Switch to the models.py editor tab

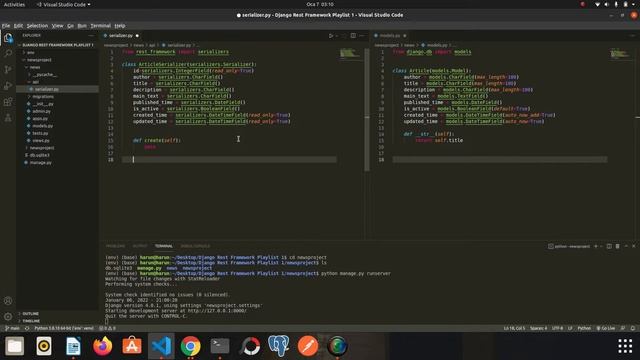coord(390,36)
